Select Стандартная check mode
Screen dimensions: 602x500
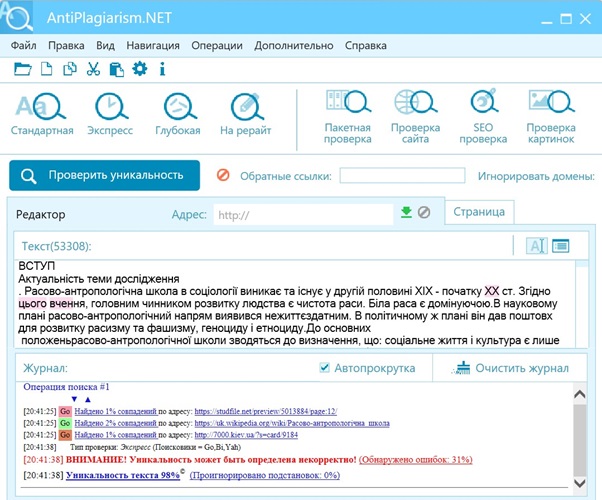point(42,114)
